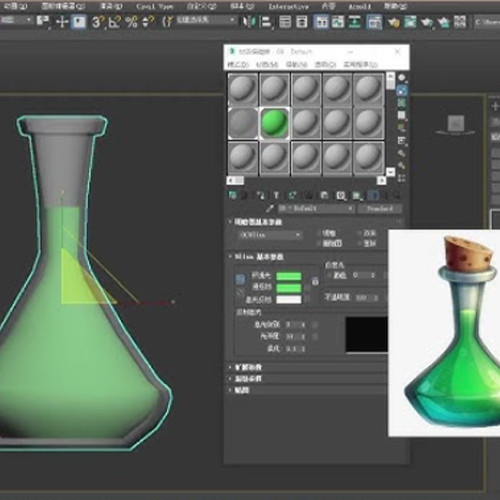Open the Blinn shader type dropdown
The image size is (500, 500).
pyautogui.click(x=270, y=235)
